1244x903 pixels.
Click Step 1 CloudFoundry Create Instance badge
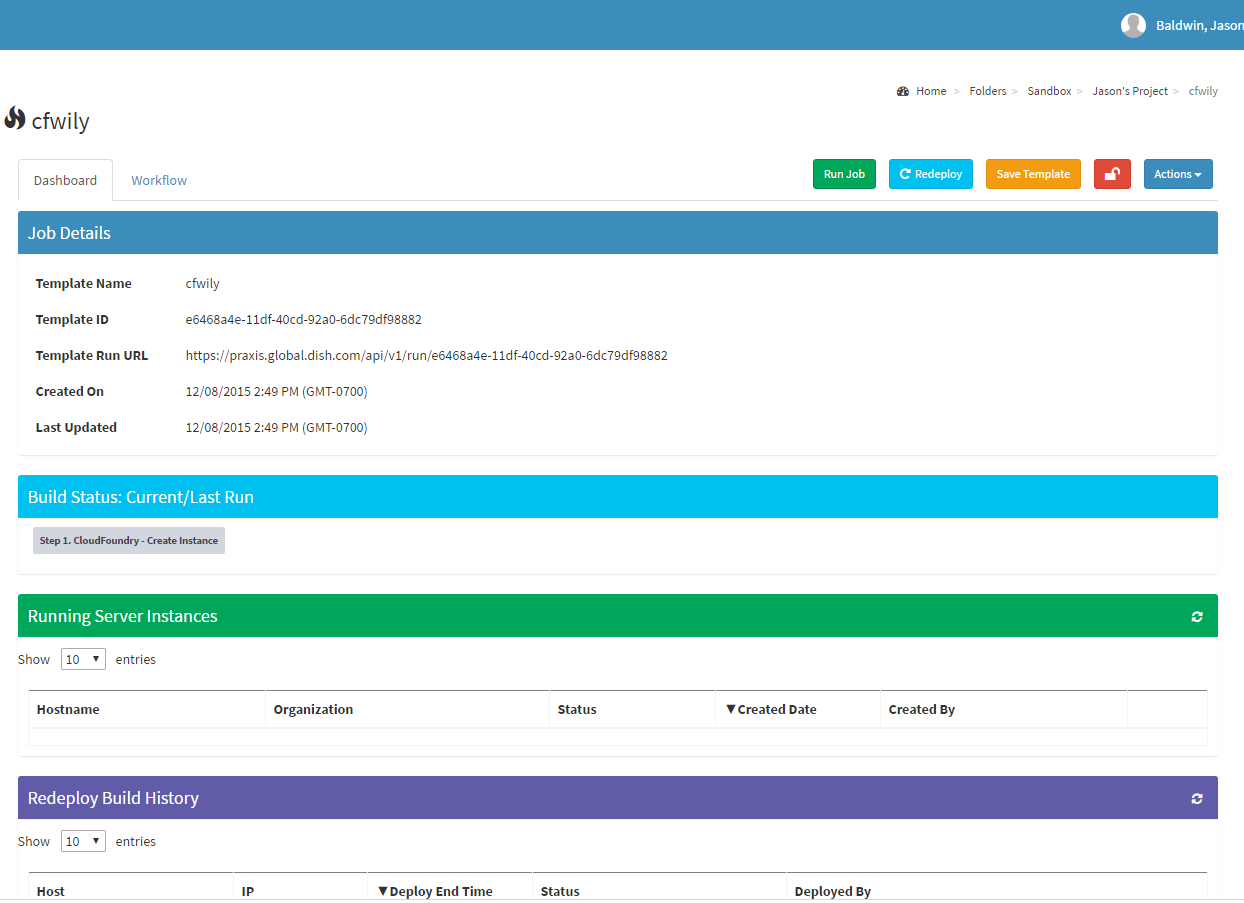coord(129,541)
